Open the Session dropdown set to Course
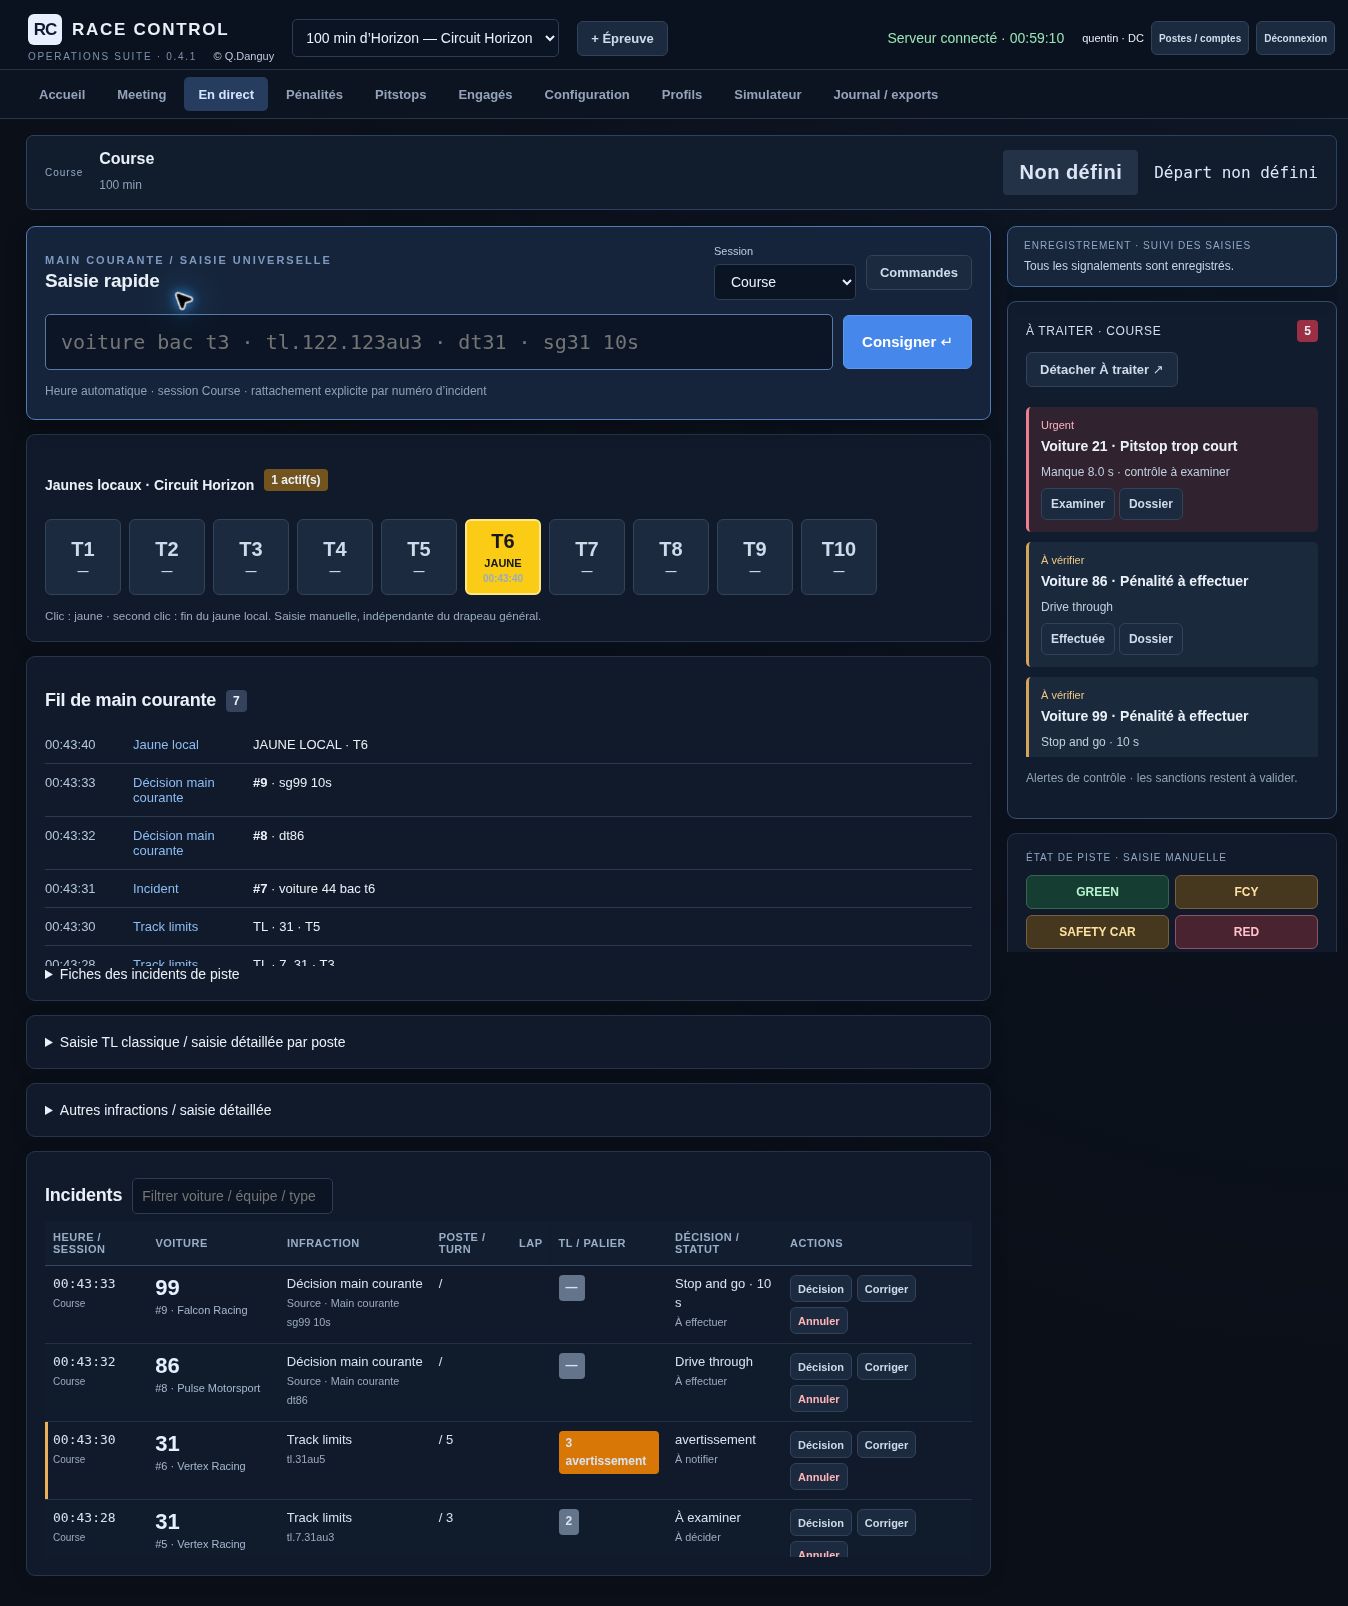This screenshot has width=1348, height=1606. pos(785,282)
